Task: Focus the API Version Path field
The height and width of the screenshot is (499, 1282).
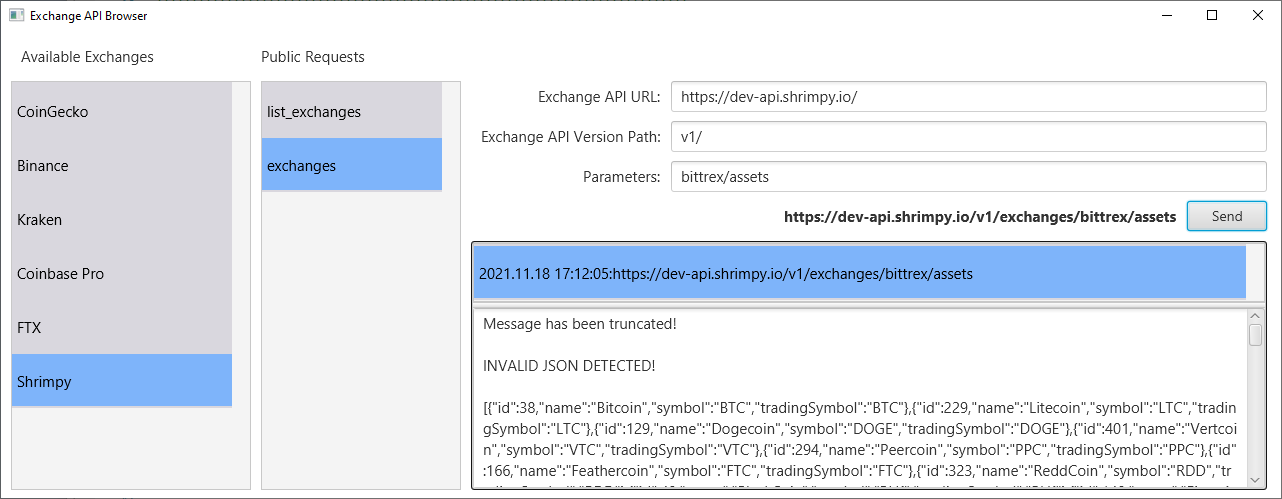Action: click(x=968, y=137)
